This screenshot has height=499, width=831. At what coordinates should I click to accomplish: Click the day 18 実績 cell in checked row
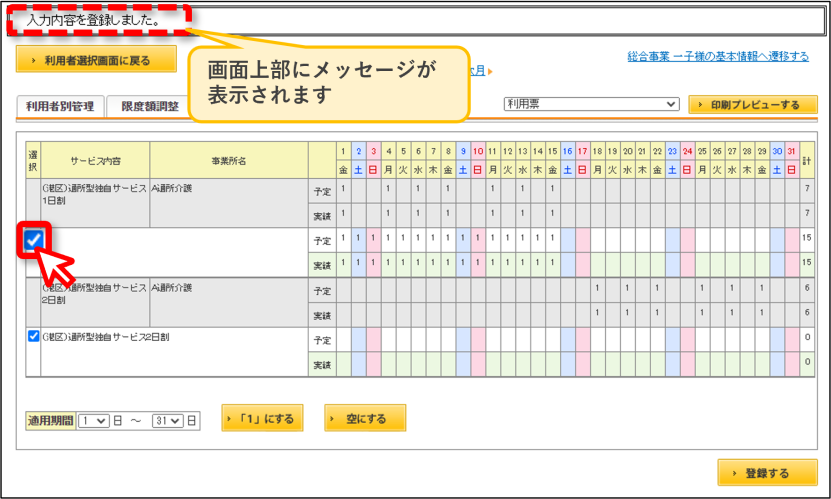pos(597,265)
